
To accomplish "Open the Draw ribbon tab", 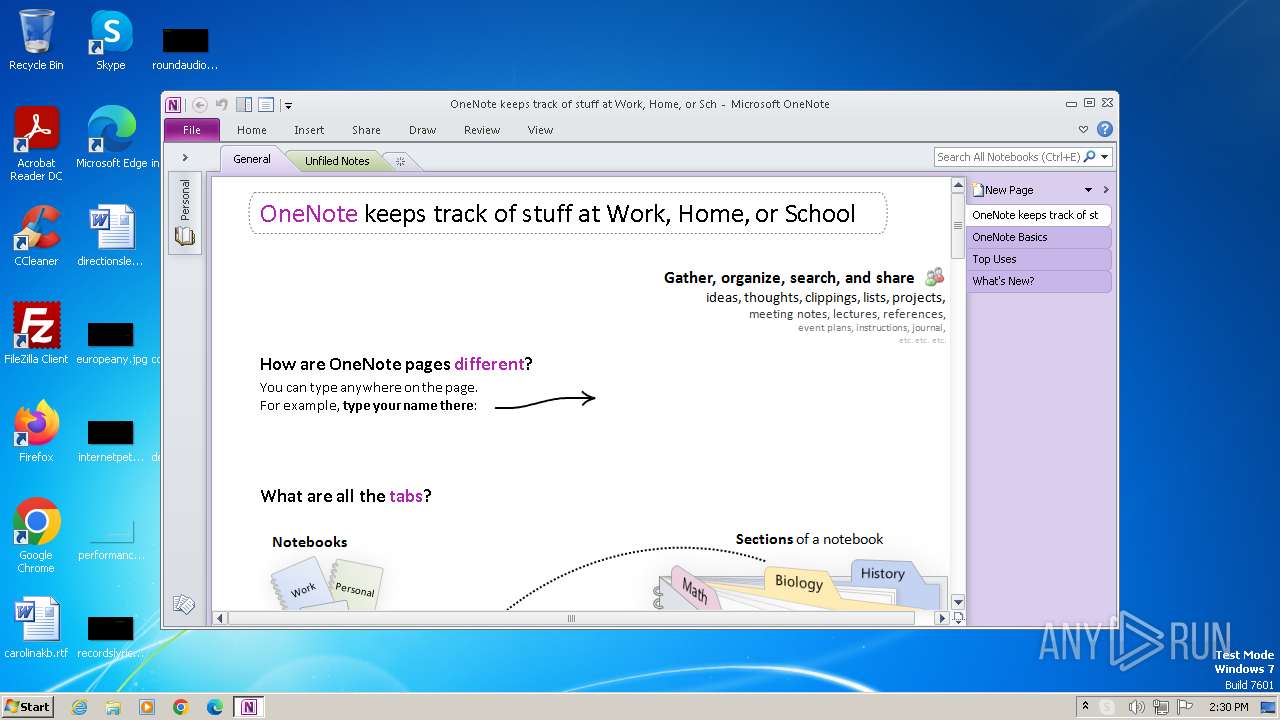I will tap(423, 130).
